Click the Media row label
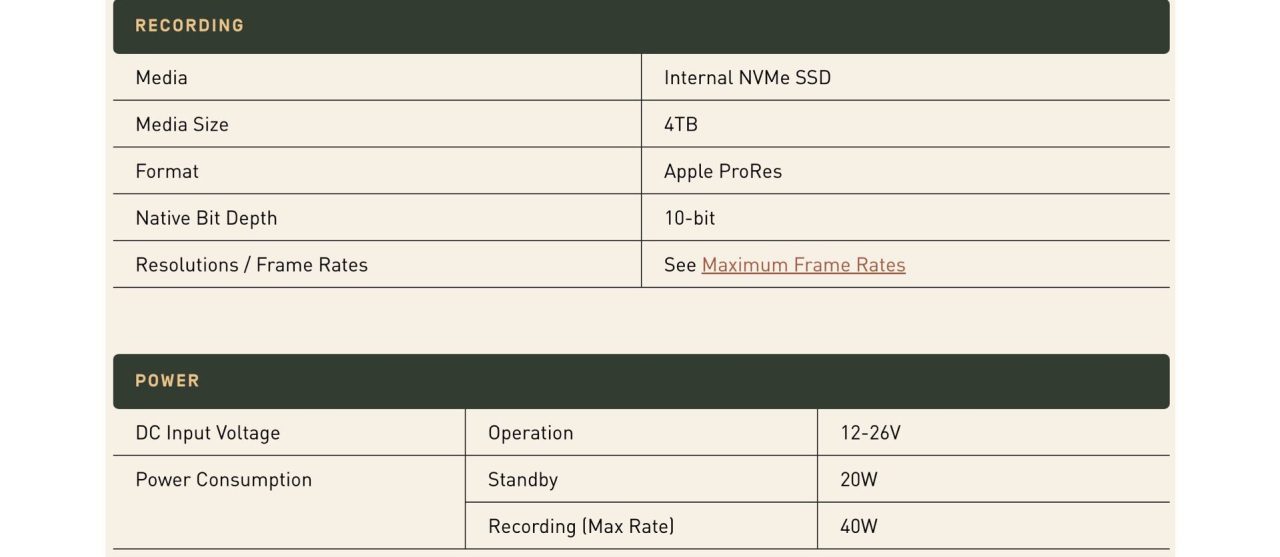 tap(161, 78)
